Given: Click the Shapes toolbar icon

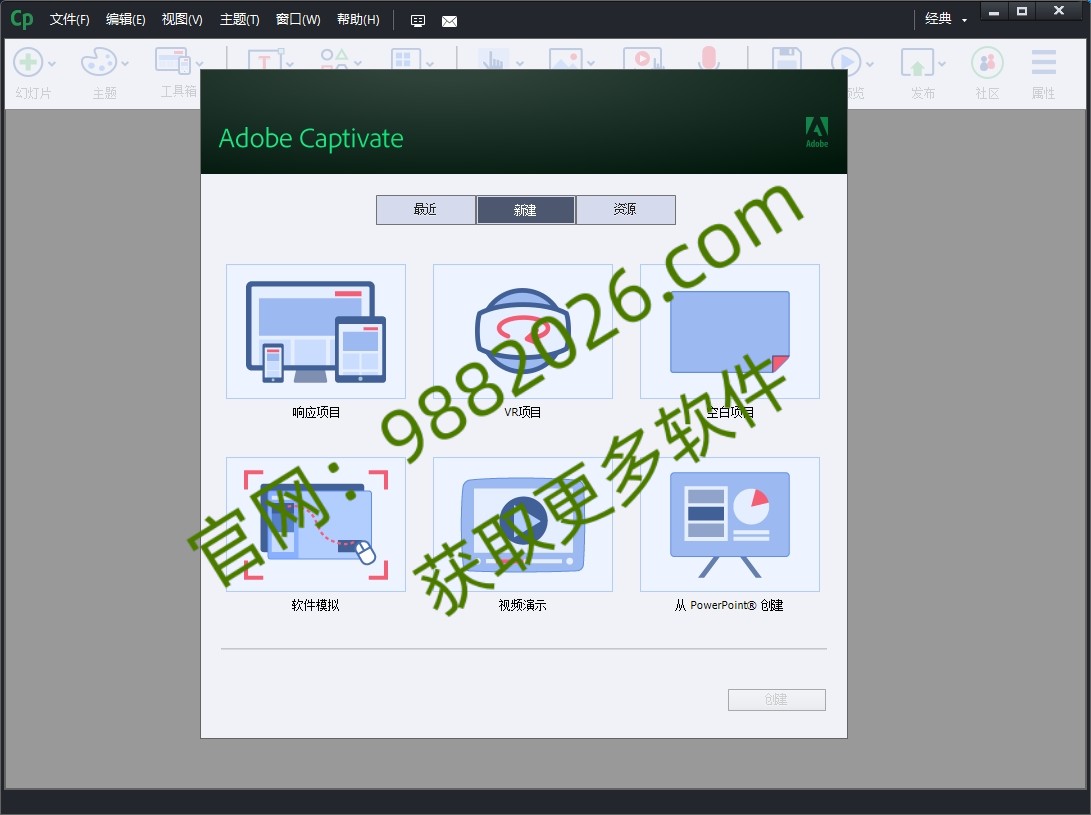Looking at the screenshot, I should [x=334, y=58].
